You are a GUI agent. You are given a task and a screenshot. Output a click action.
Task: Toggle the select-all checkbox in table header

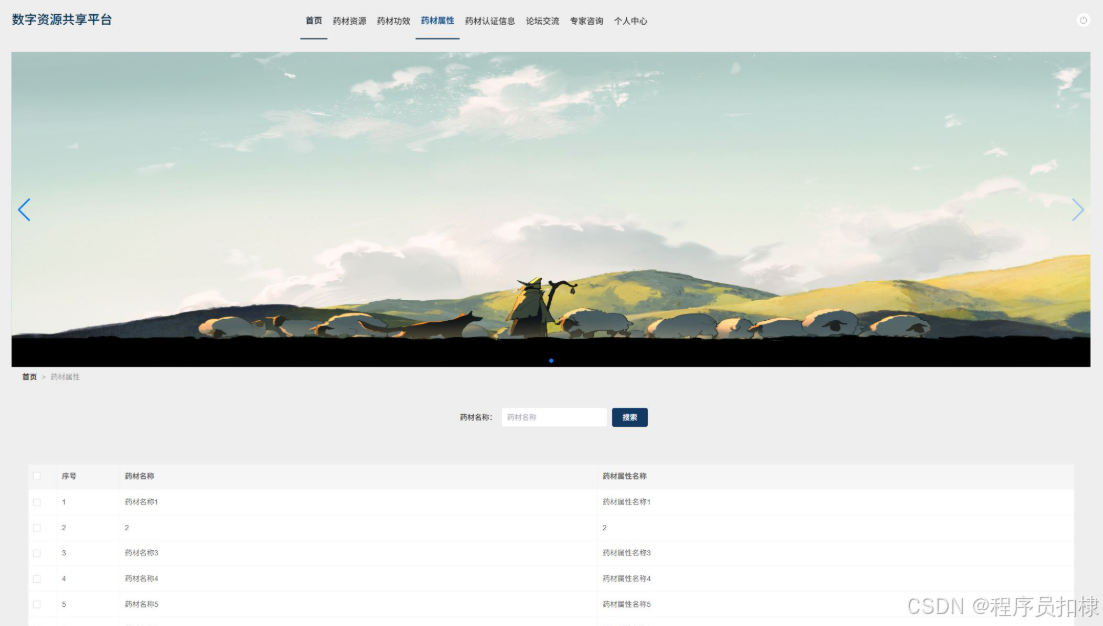(x=37, y=476)
